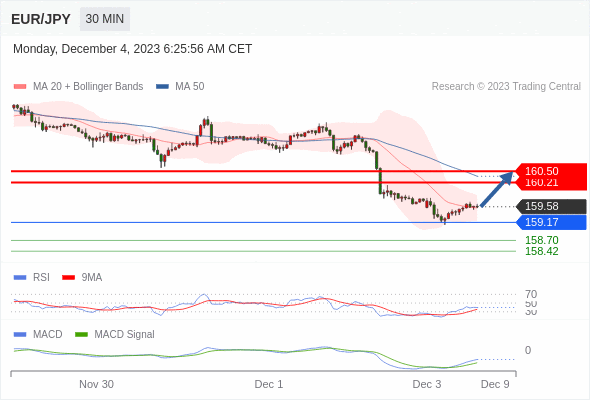This screenshot has height=400, width=590.
Task: Select the green 158.70 support label
Action: pos(541,240)
